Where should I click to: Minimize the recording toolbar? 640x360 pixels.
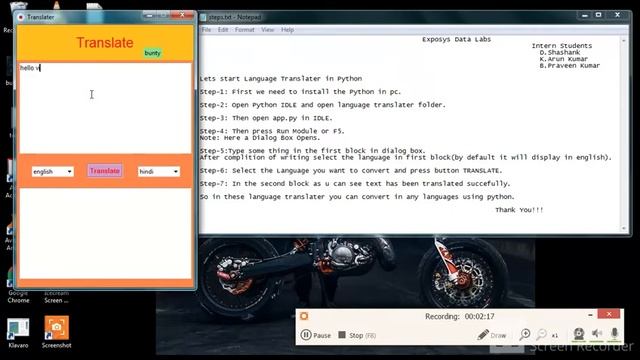pyautogui.click(x=590, y=315)
